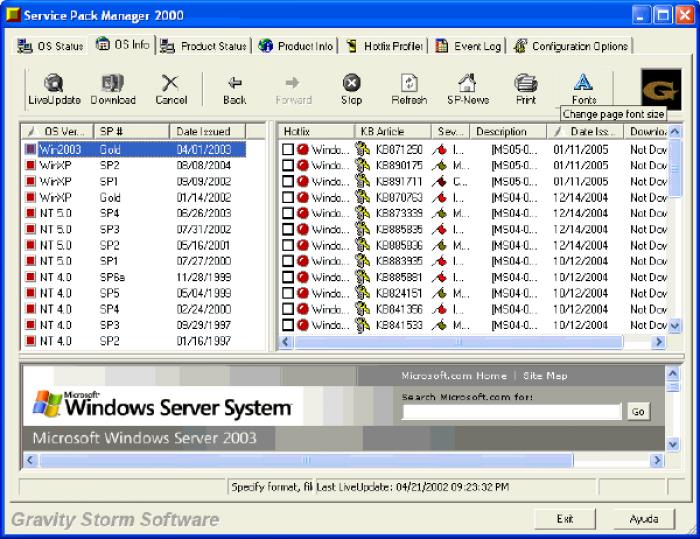Click the severity icon for KB891711

pos(440,181)
